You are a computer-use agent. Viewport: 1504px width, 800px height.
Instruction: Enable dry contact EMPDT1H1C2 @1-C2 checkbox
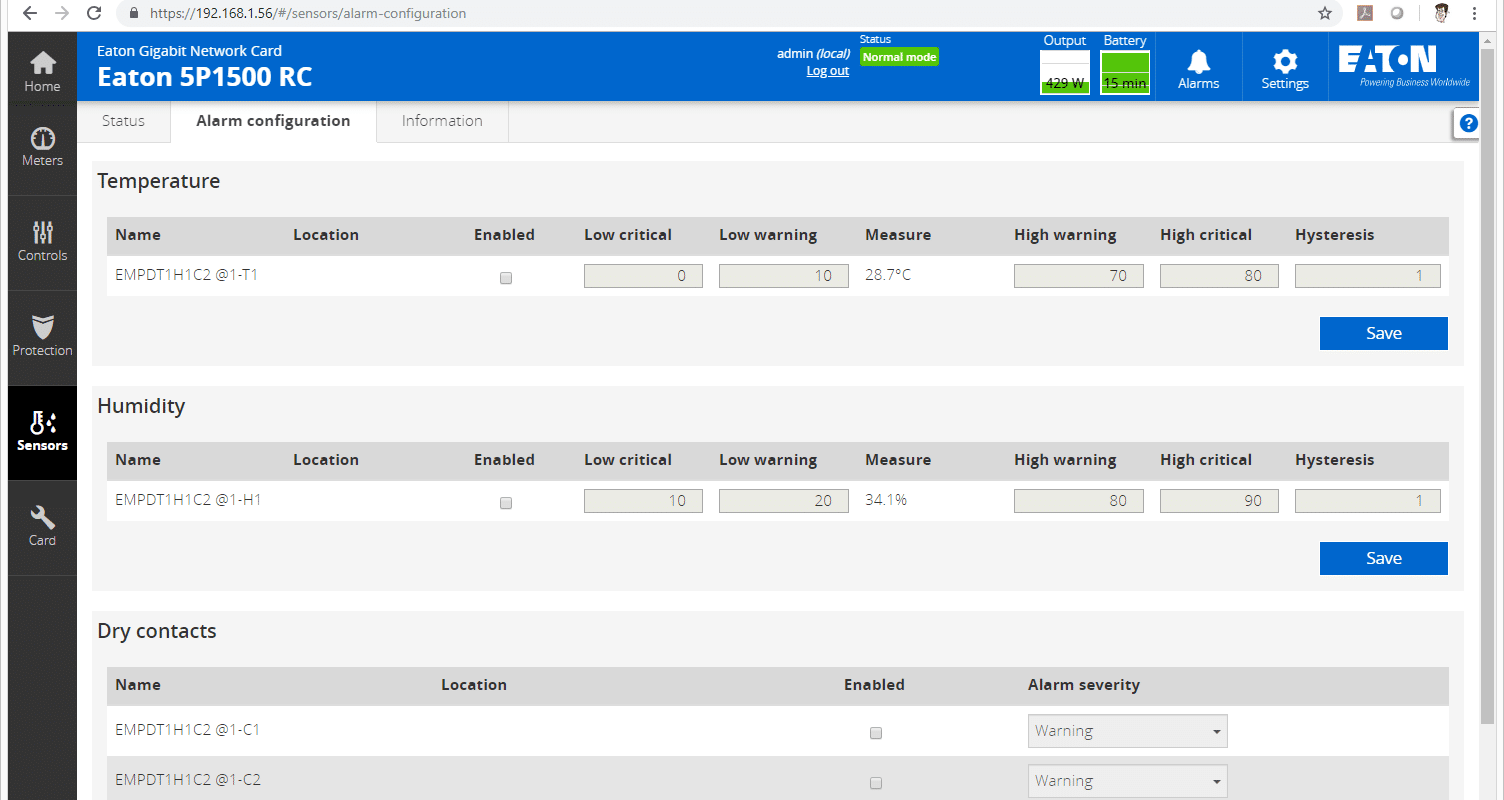coord(876,783)
